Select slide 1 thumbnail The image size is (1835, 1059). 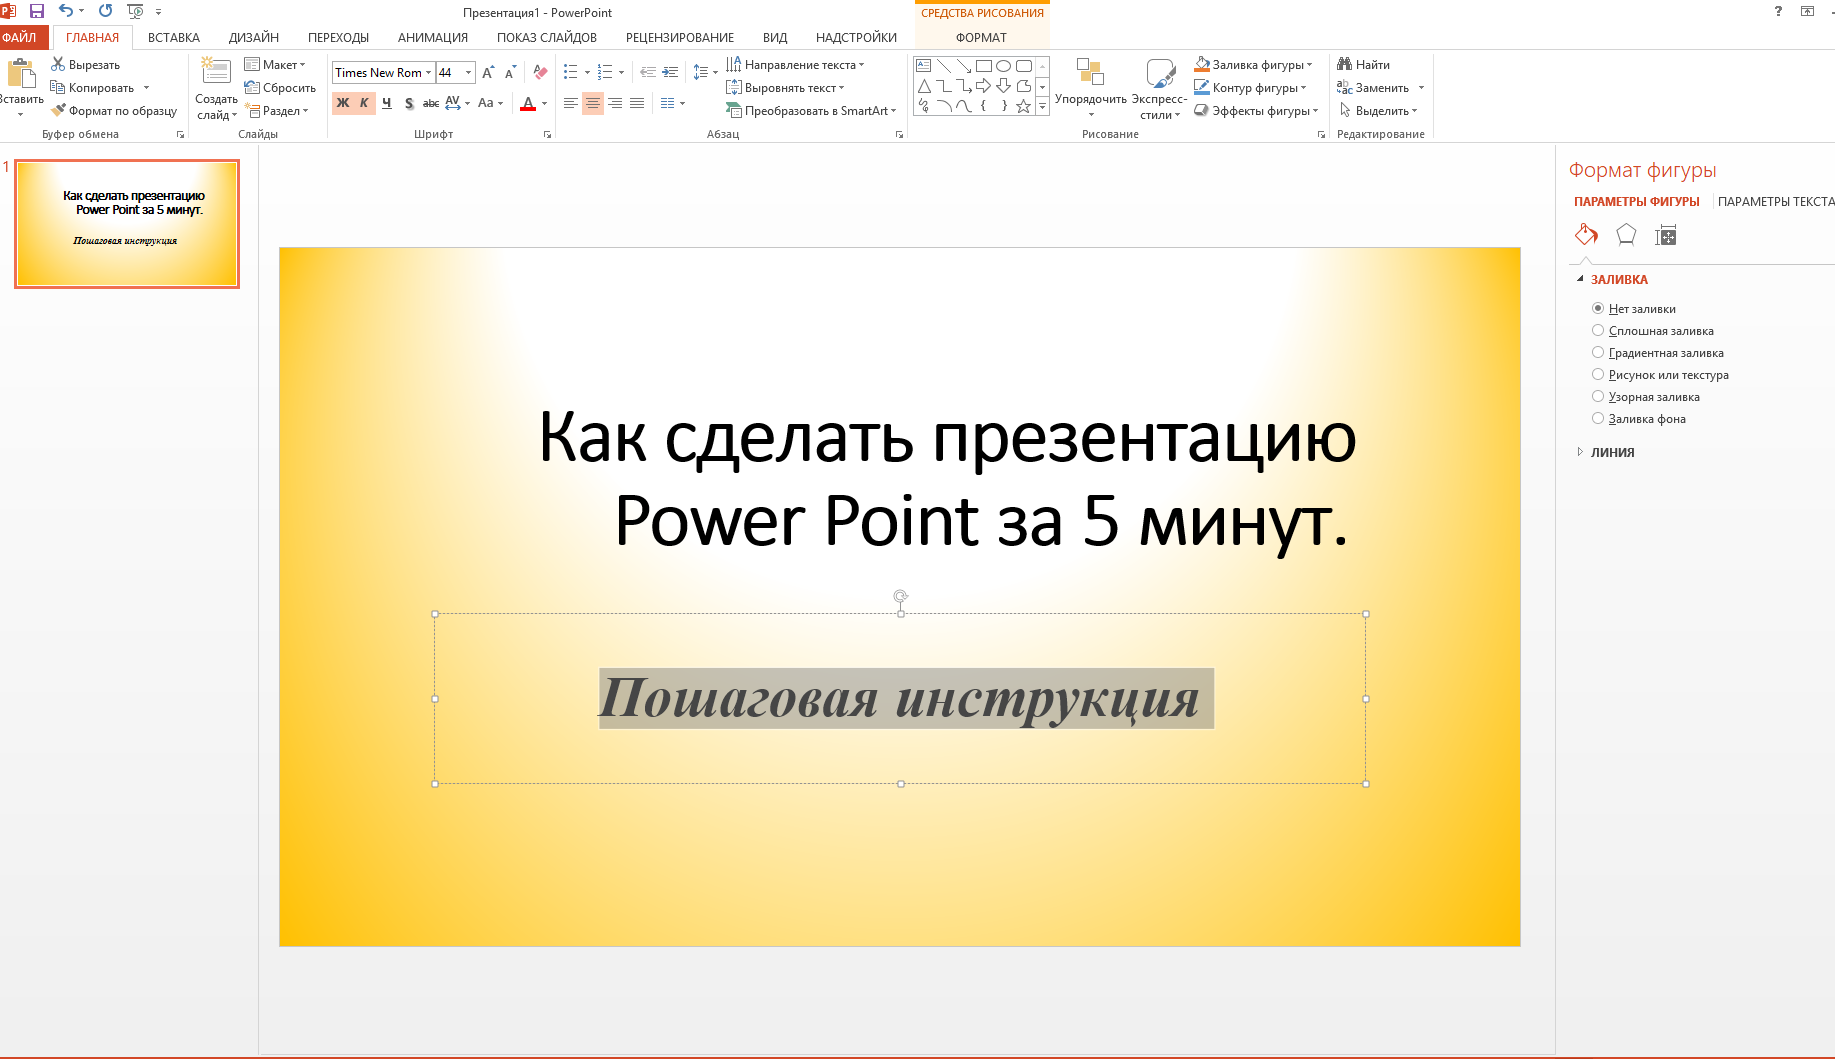[x=127, y=224]
